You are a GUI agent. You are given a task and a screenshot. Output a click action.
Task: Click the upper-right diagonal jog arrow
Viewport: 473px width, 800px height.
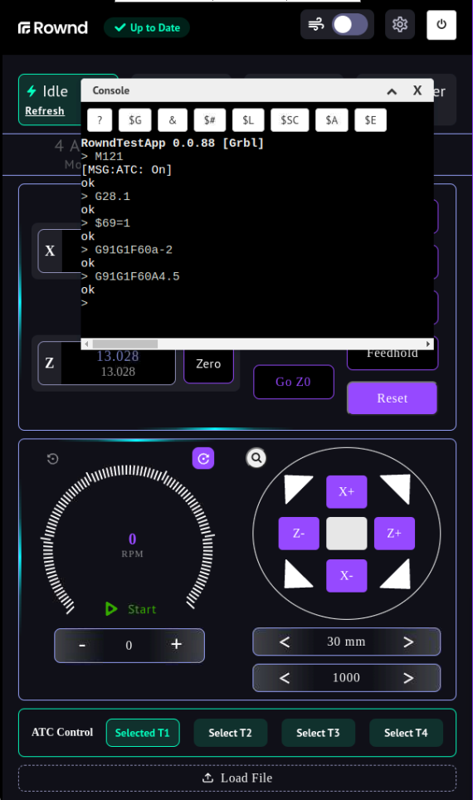(396, 488)
